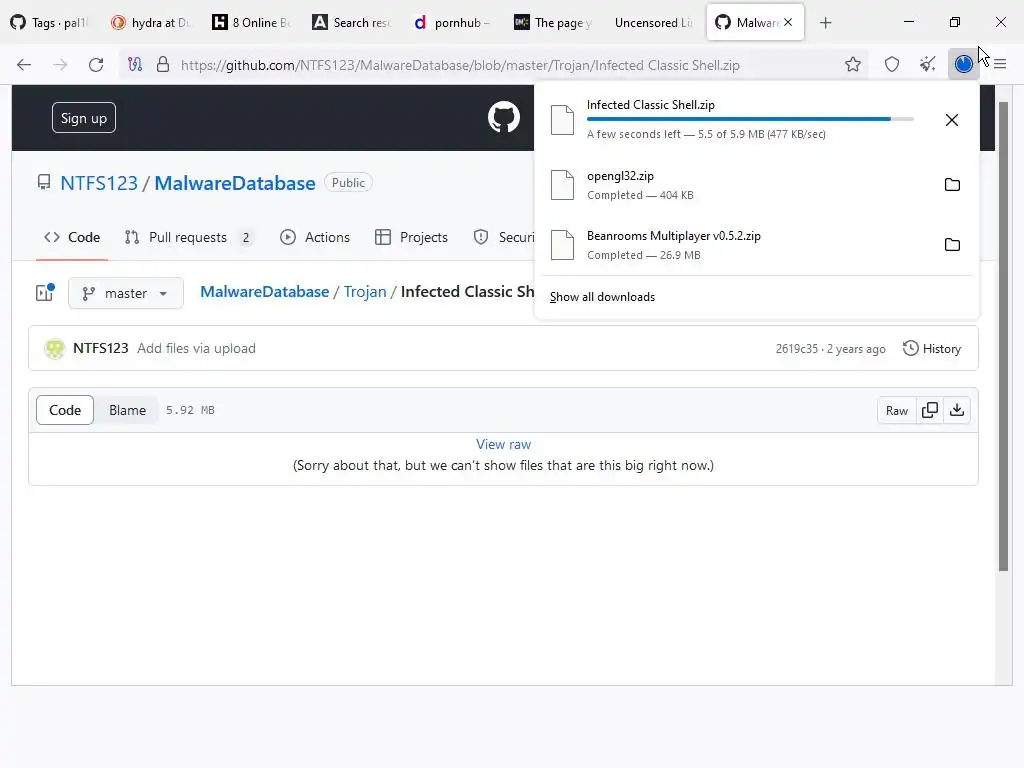Go back with the browser back arrow
The image size is (1024, 768).
24,65
